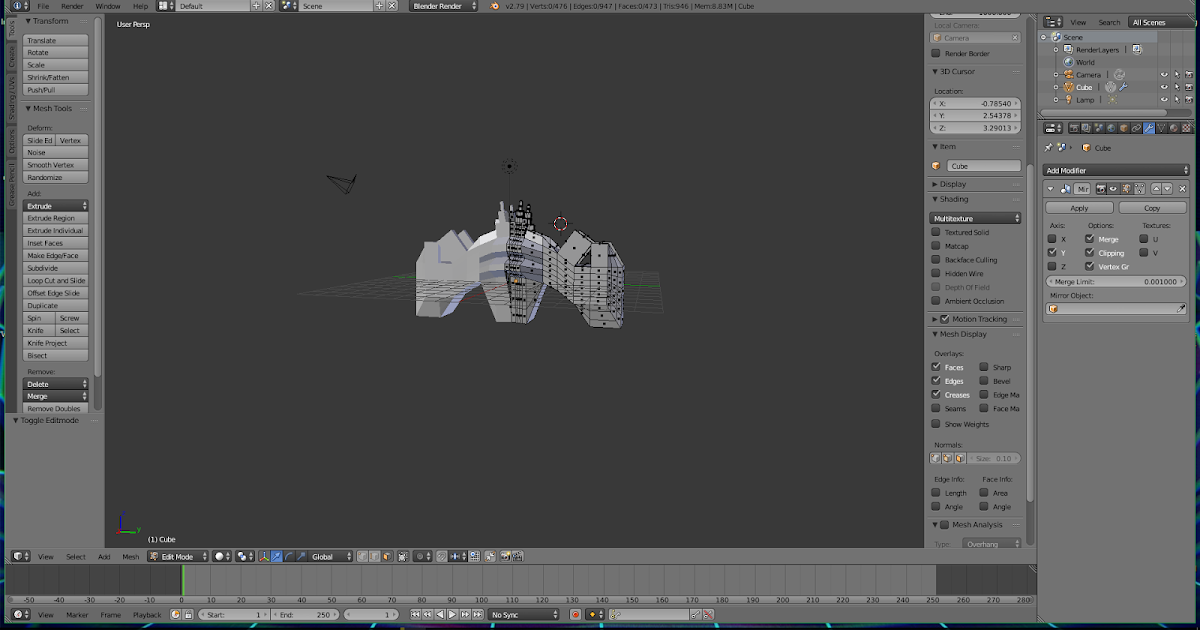Toggle the 3D manipulator widget icon
The width and height of the screenshot is (1200, 630).
point(264,556)
